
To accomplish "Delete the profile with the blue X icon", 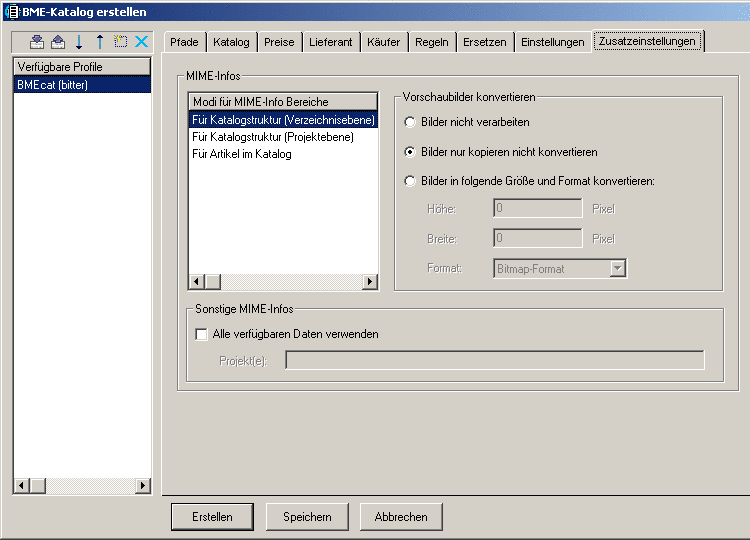I will pyautogui.click(x=142, y=42).
